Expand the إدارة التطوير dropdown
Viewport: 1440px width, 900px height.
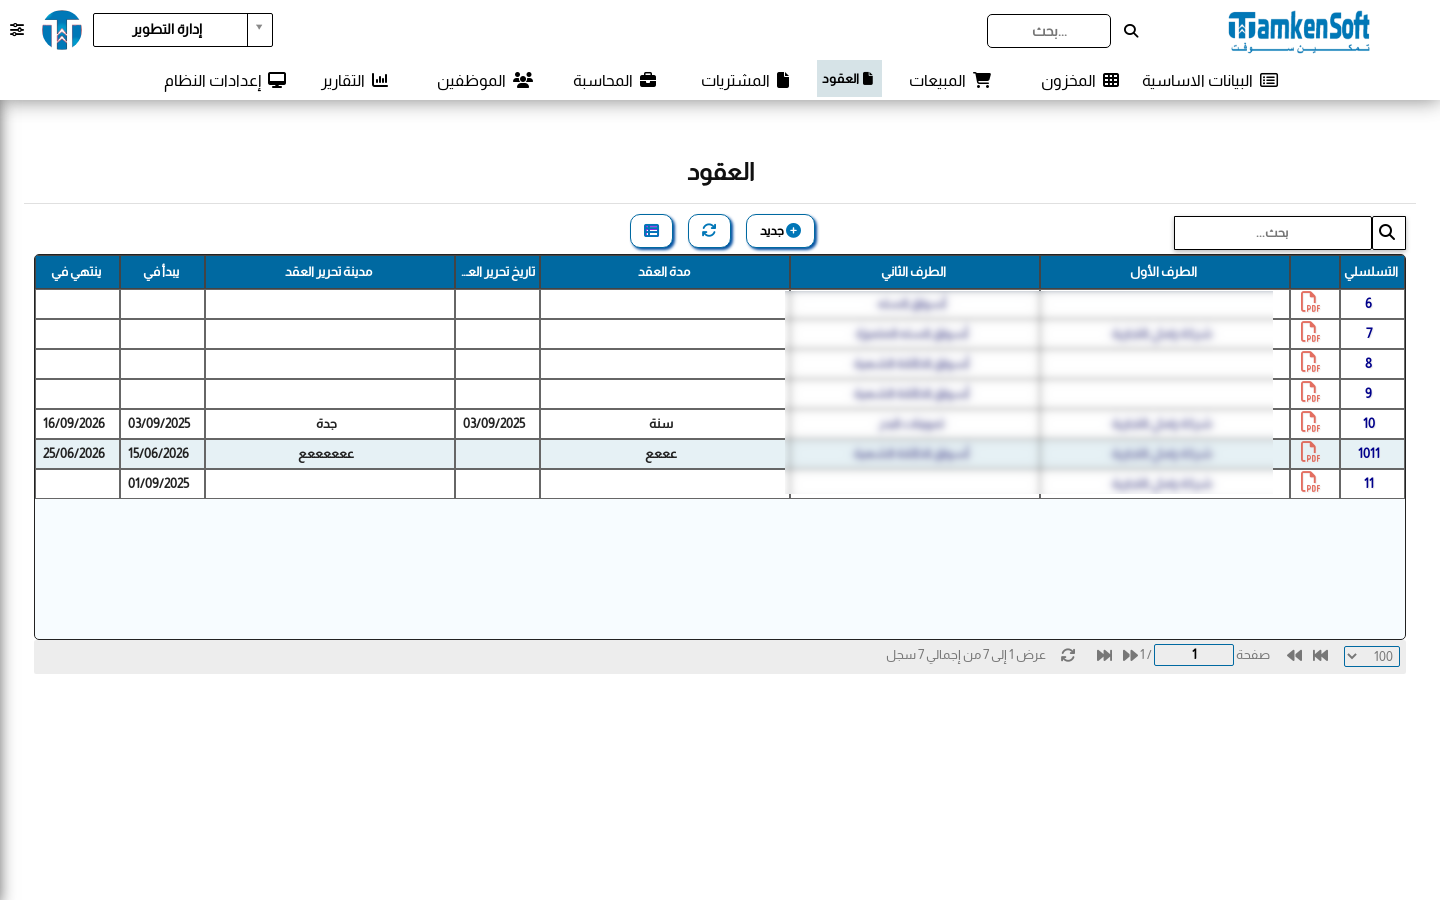(259, 29)
